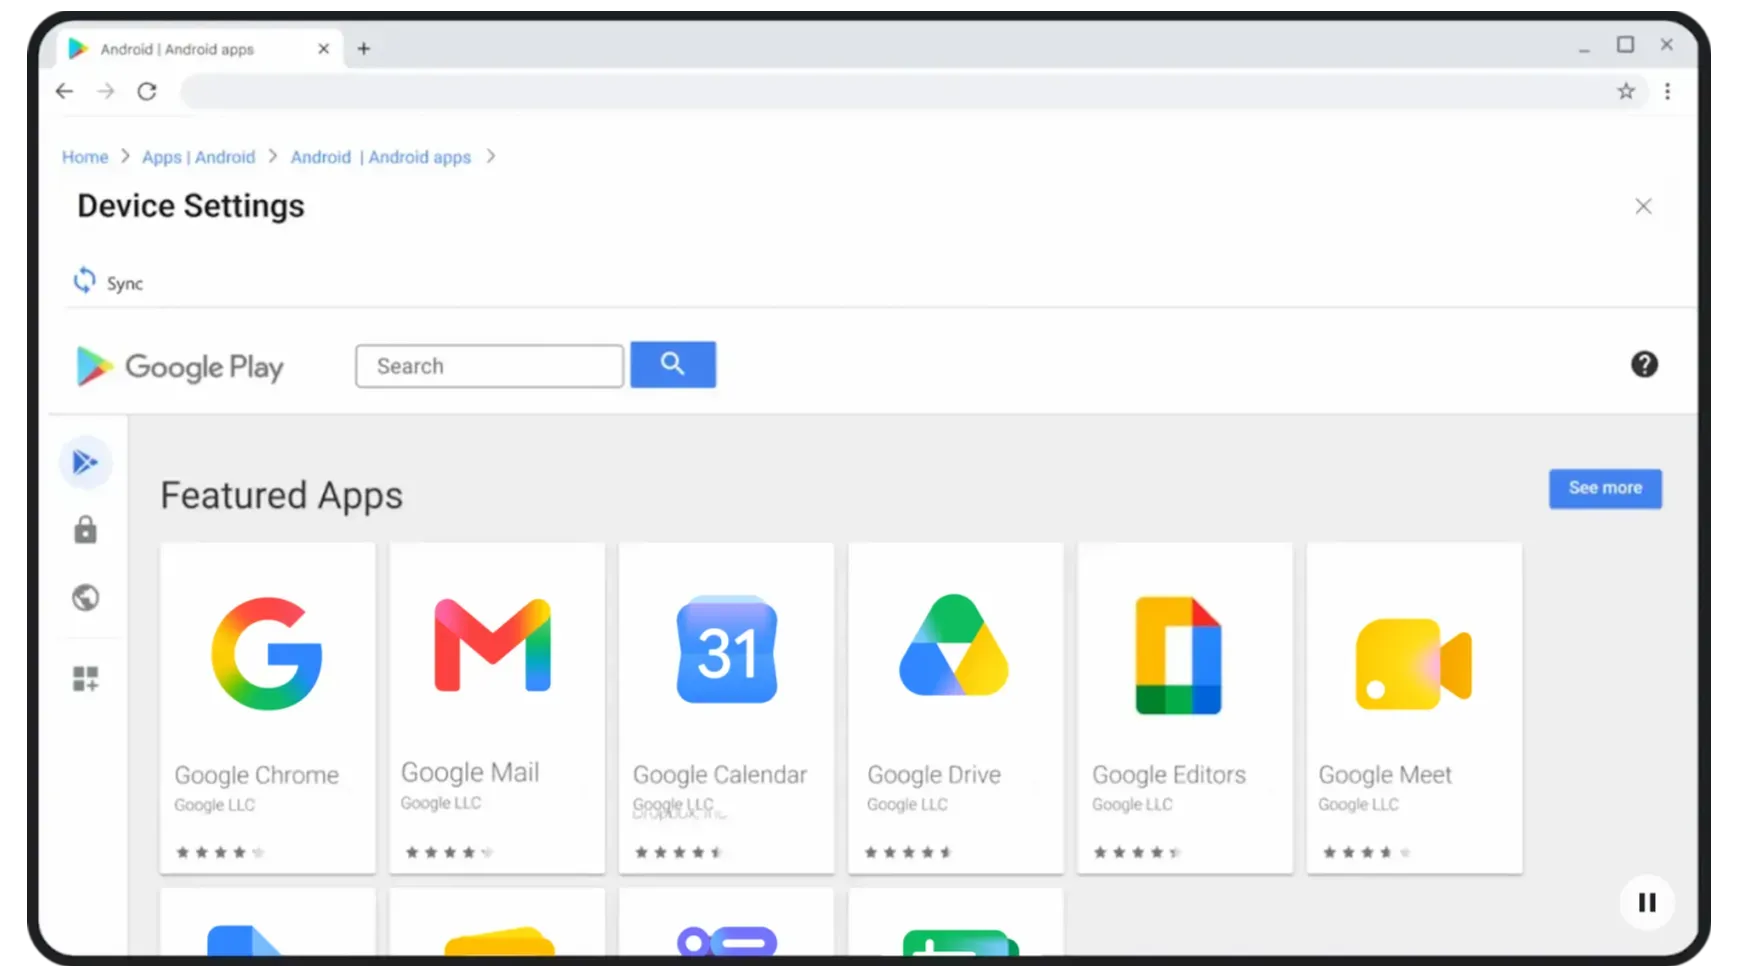Close the Device Settings panel

1643,206
